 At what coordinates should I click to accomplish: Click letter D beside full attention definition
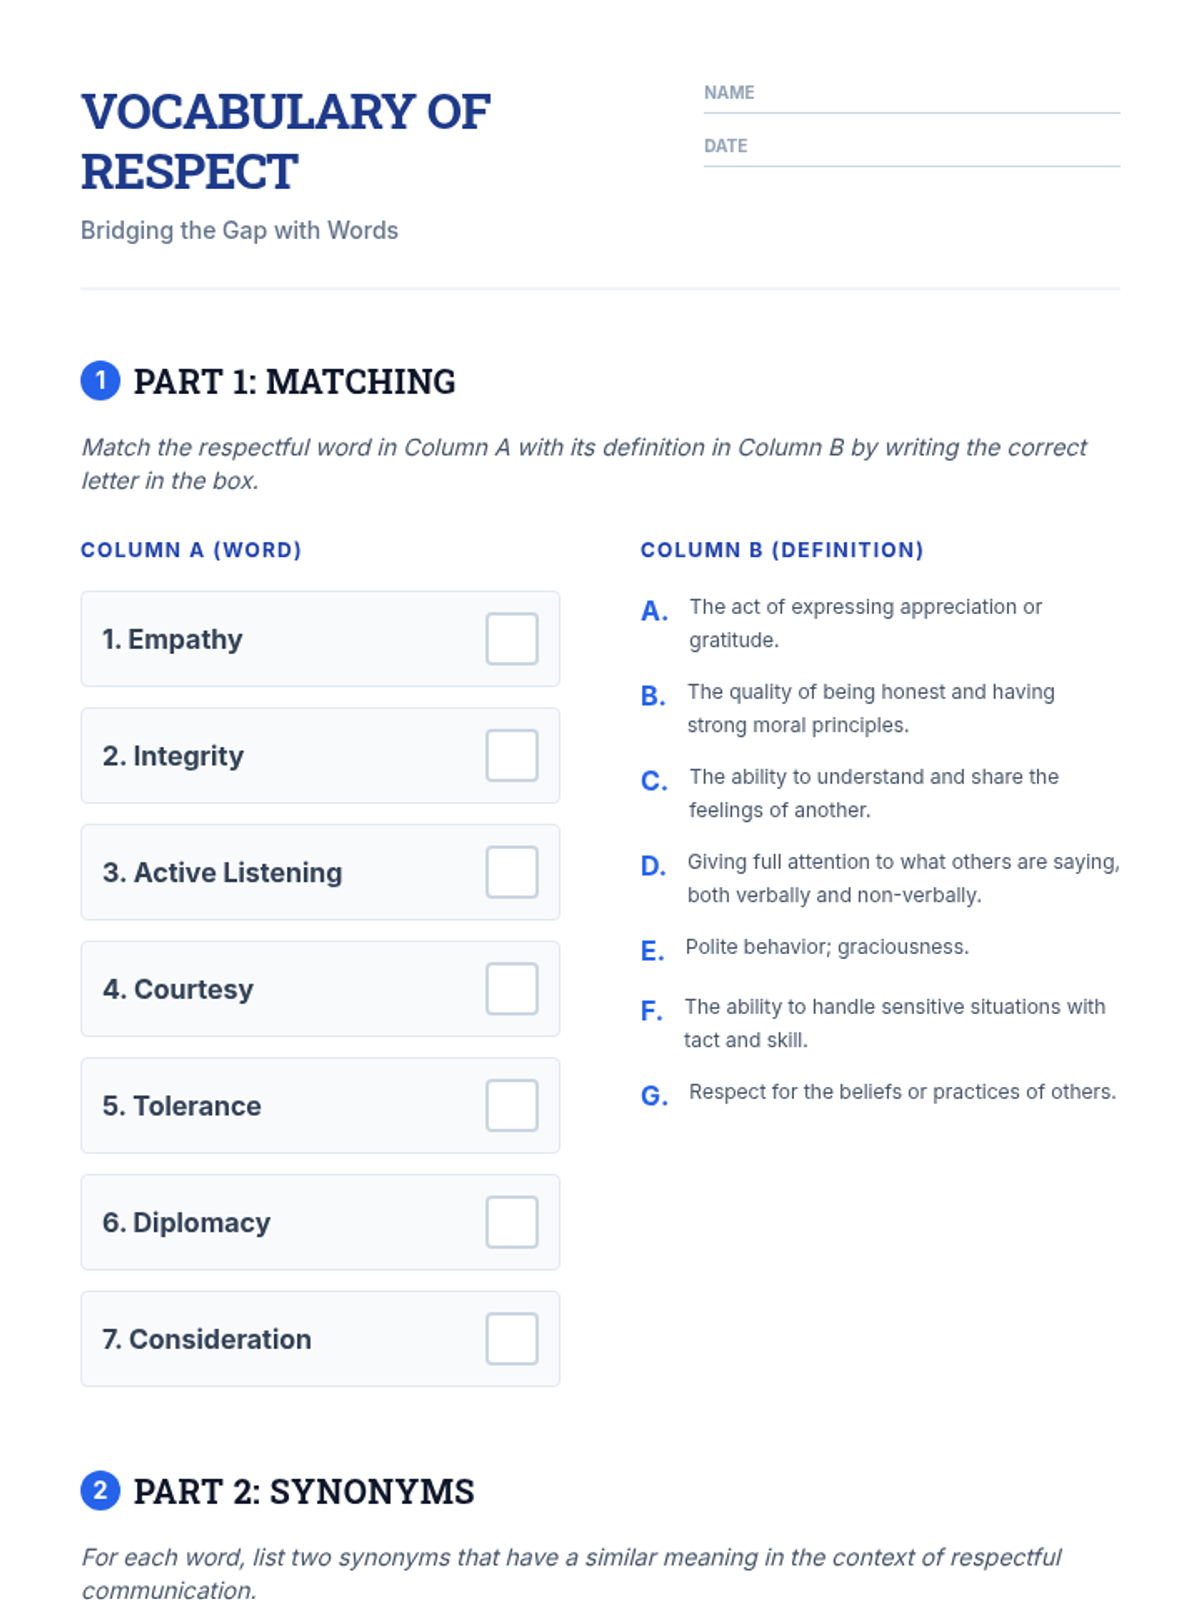click(653, 866)
